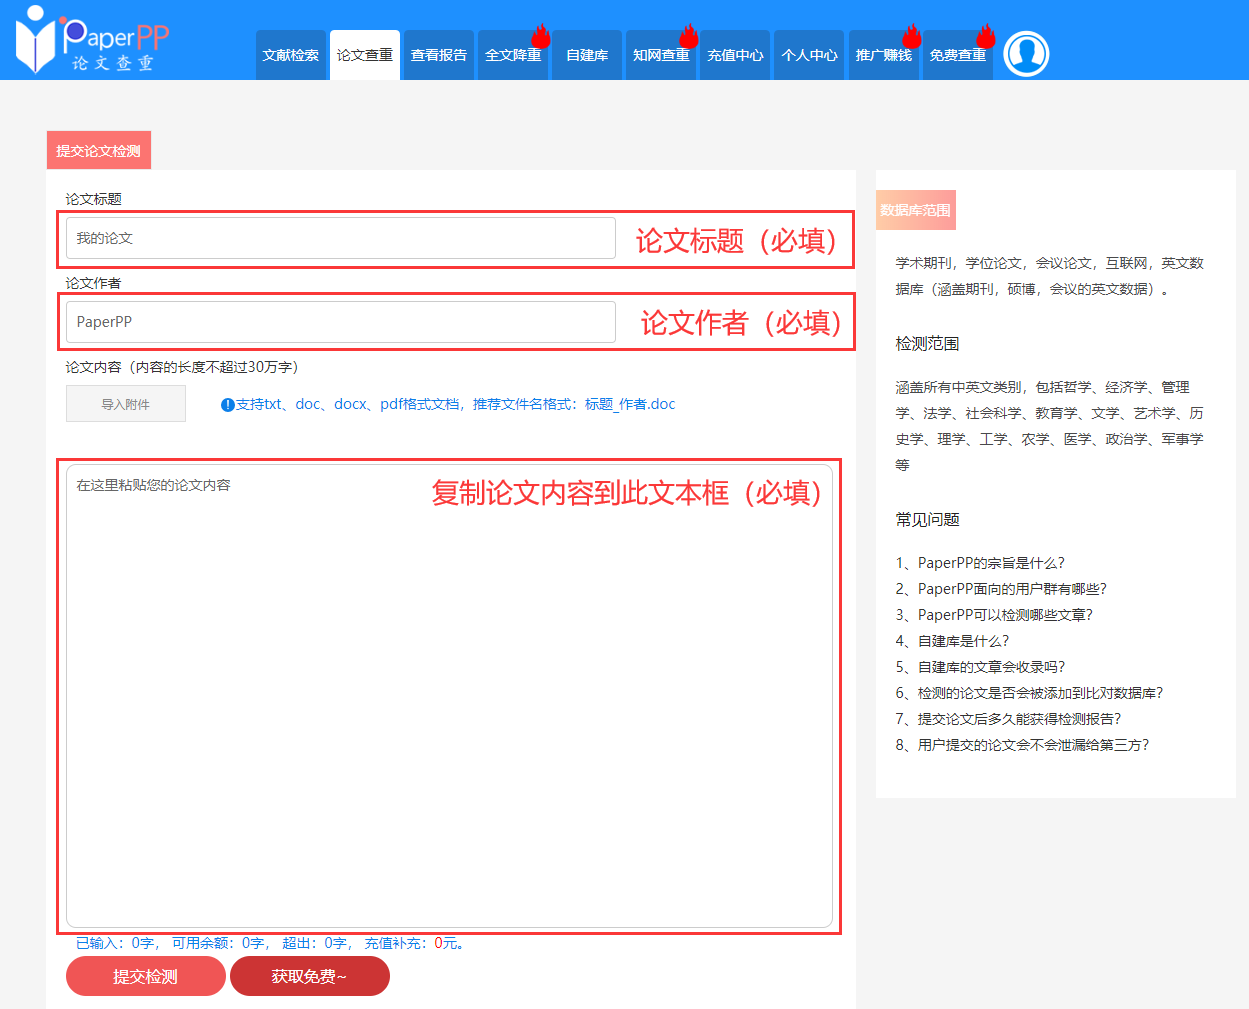Open FAQ 6 about 比对数据库

1029,693
